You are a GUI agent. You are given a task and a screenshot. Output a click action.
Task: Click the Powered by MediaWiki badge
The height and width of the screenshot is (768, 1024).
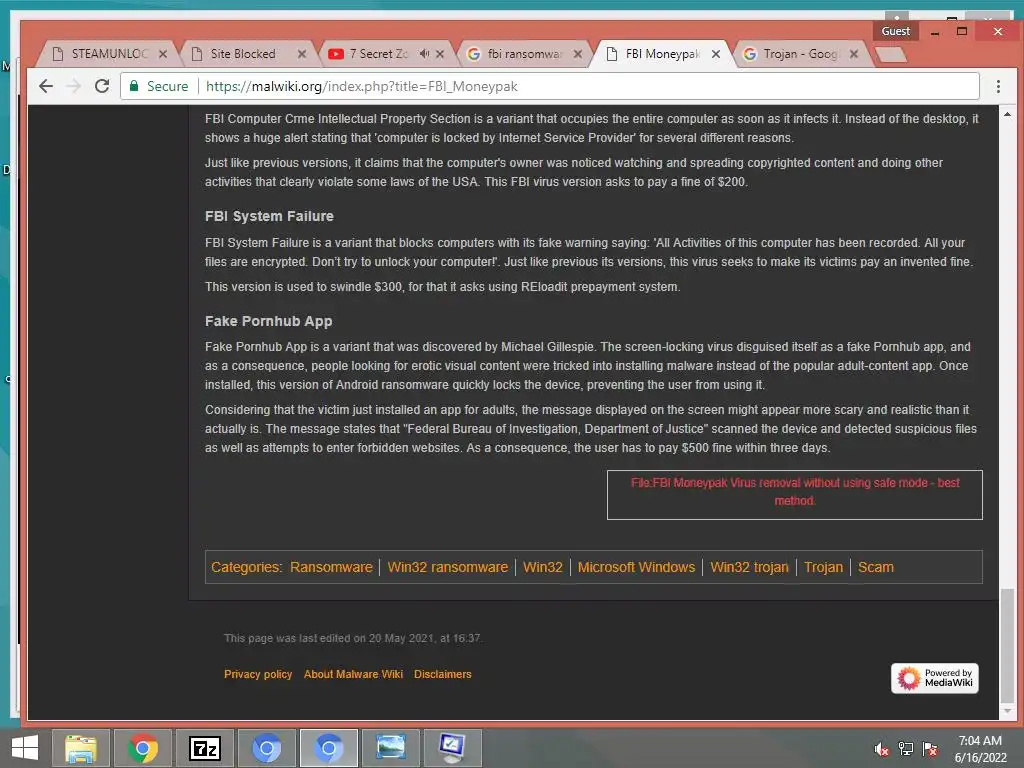coord(935,678)
